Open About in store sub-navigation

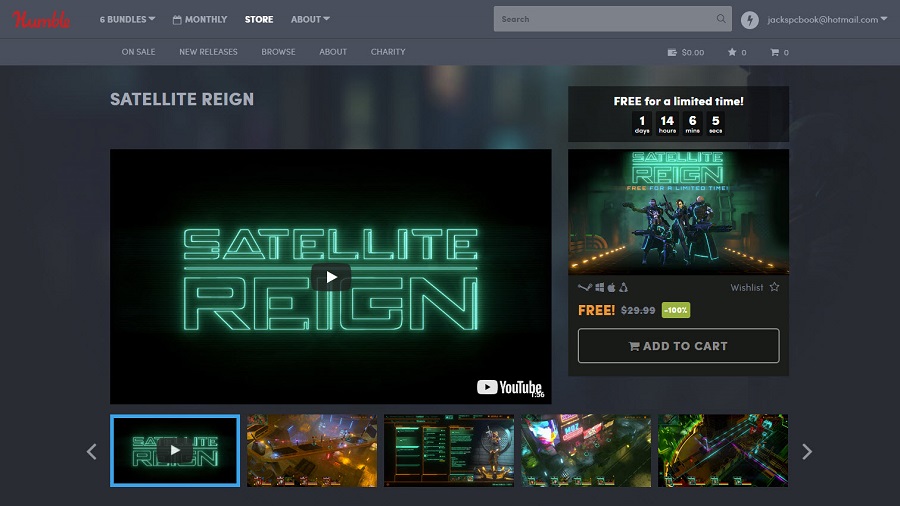[333, 52]
